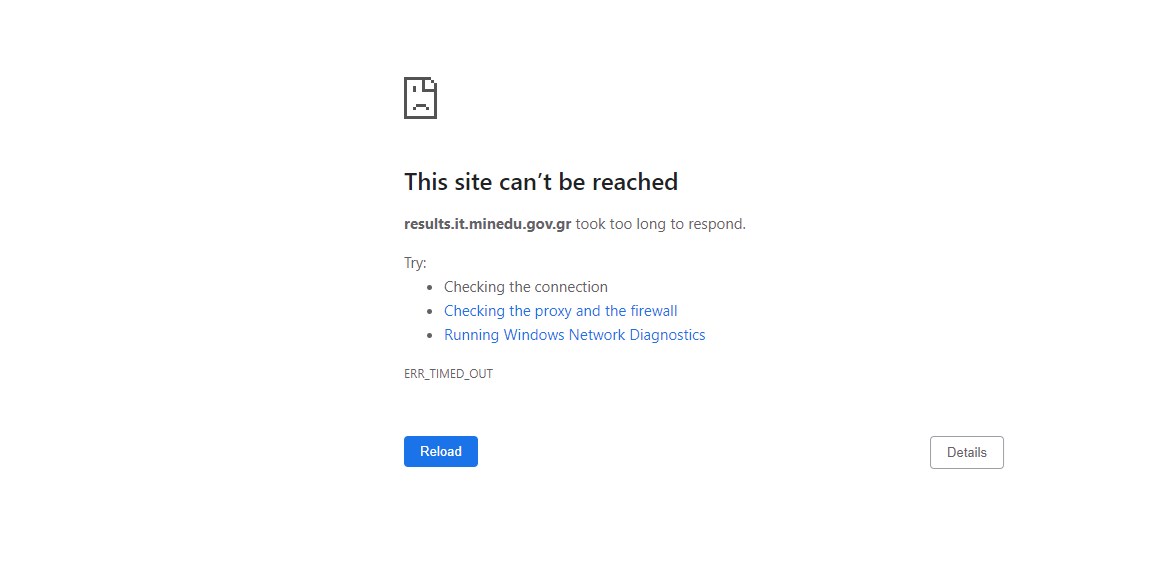Image resolution: width=1151 pixels, height=569 pixels.
Task: Click the word "firewall" in the link
Action: pyautogui.click(x=654, y=311)
